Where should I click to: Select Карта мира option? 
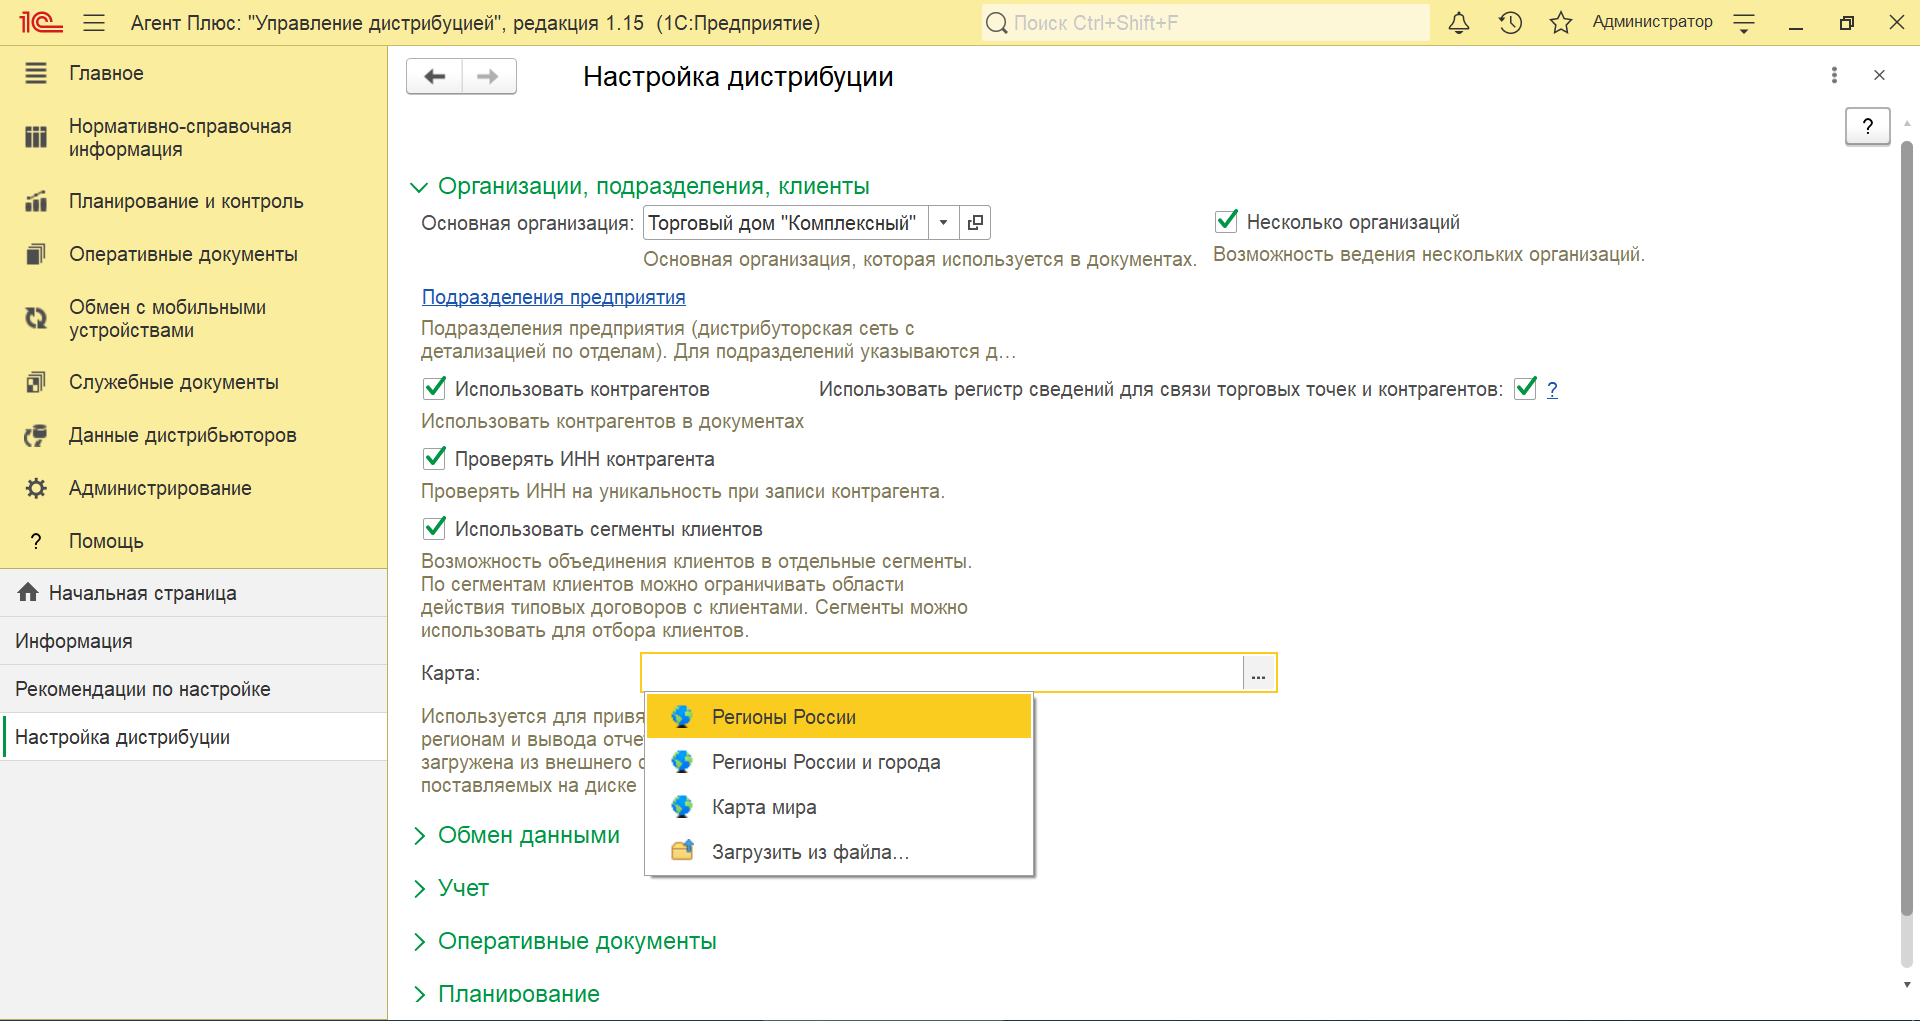coord(839,807)
